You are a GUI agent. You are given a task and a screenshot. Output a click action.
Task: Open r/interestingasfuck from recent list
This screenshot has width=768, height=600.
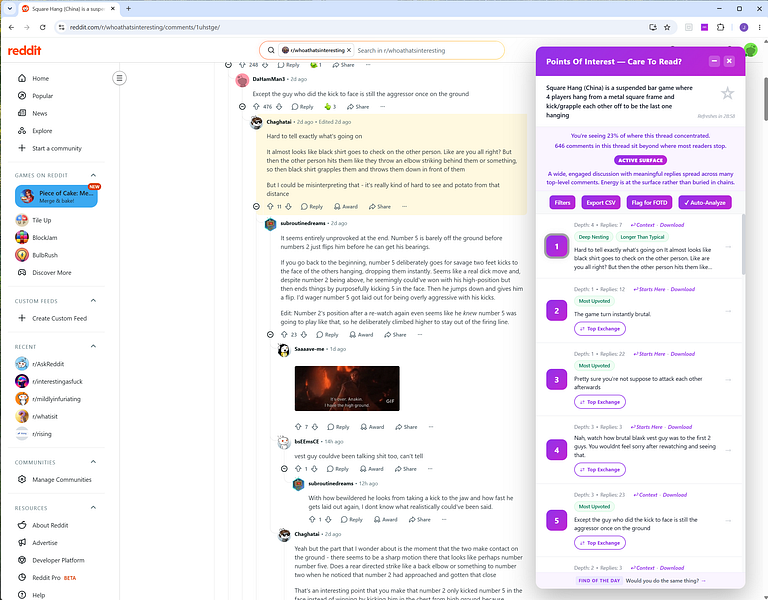57,382
